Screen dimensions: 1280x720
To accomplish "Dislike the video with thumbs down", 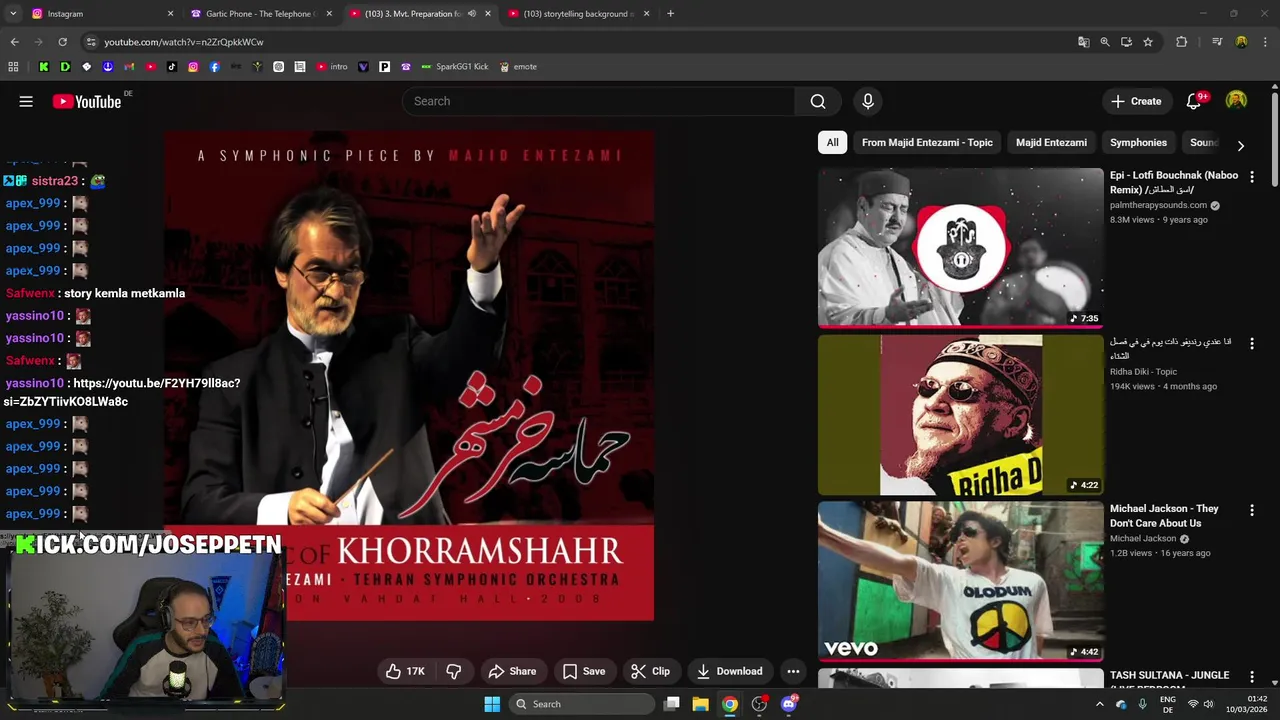I will click(453, 672).
